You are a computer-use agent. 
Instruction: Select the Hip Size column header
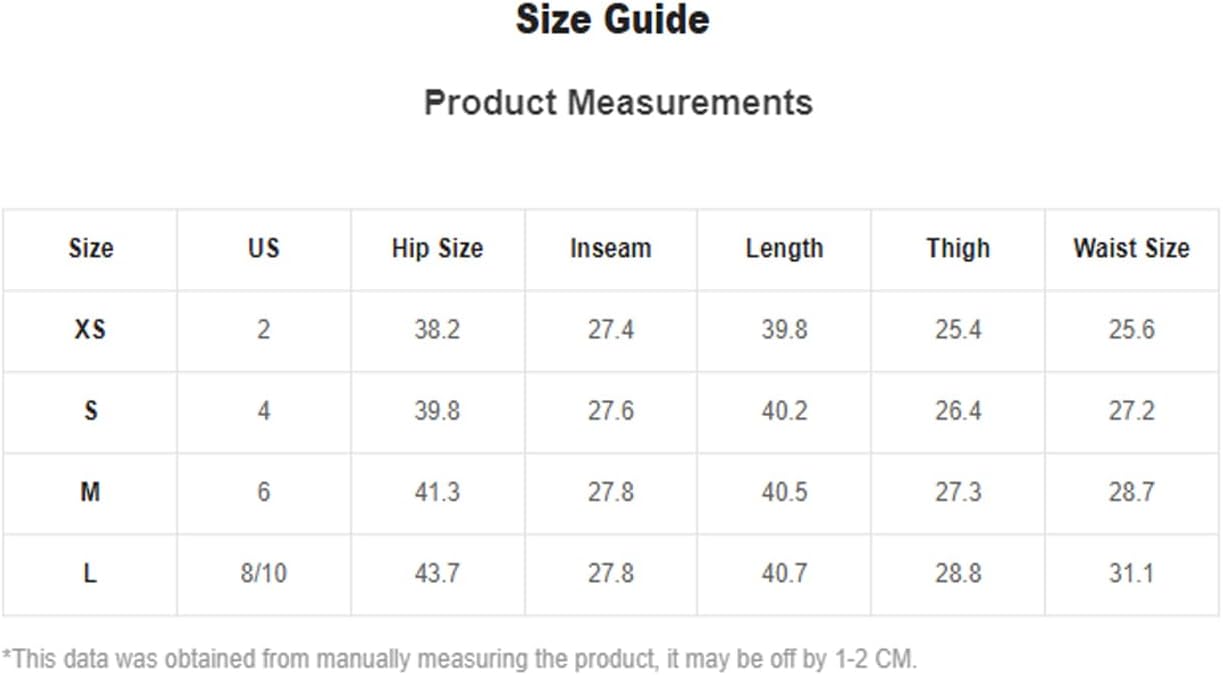tap(437, 248)
